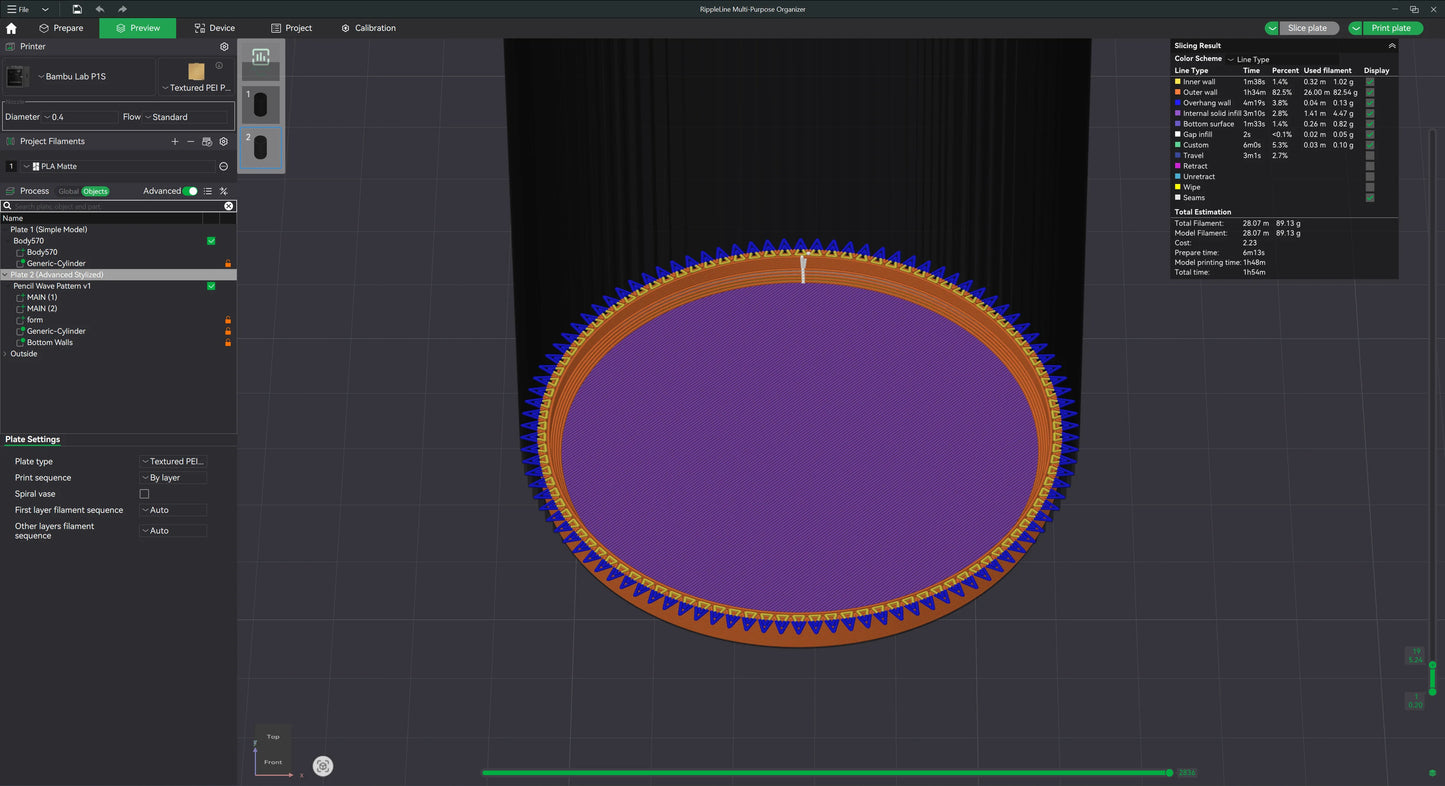The width and height of the screenshot is (1445, 786).
Task: Click the Slice plate button
Action: [x=1308, y=28]
